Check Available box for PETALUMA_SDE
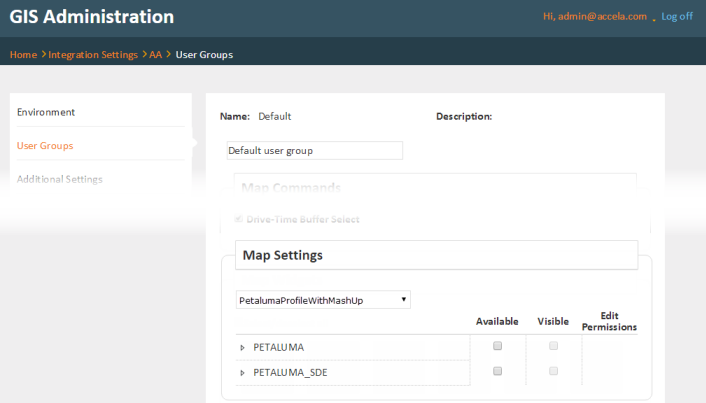706x403 pixels. 497,371
